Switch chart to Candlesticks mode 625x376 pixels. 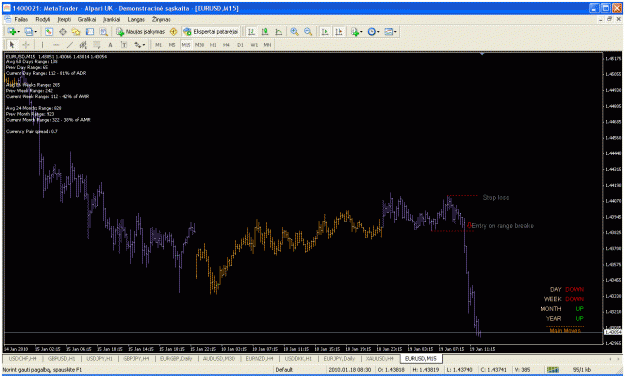pos(265,31)
